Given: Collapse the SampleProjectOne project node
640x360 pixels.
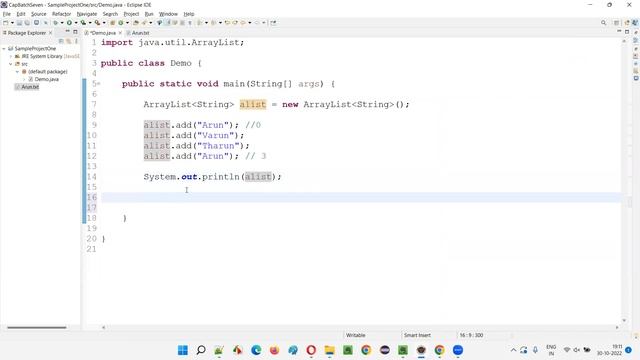Looking at the screenshot, I should [x=4, y=49].
